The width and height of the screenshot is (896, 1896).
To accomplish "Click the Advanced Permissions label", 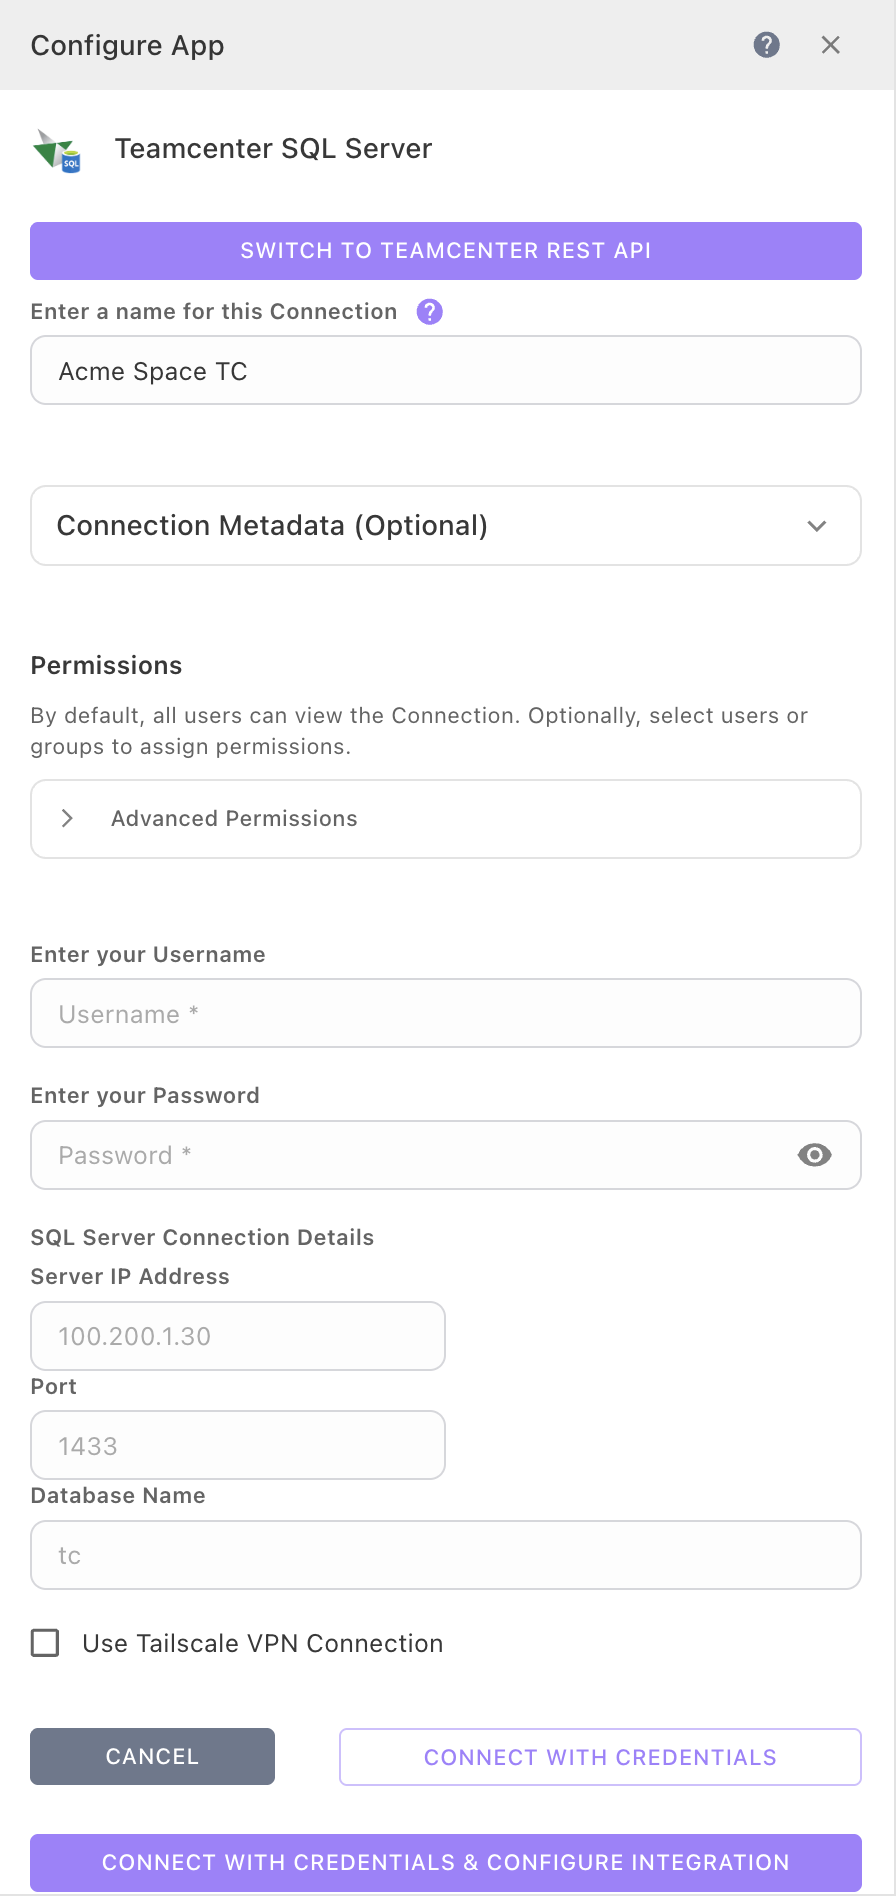I will click(234, 819).
